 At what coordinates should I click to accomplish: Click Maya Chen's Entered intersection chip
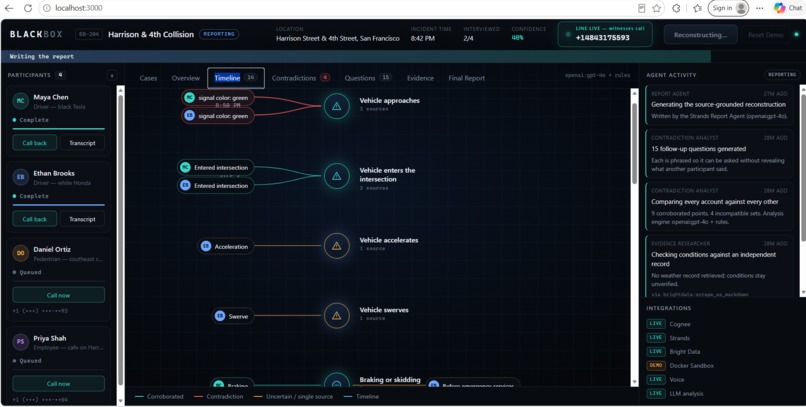coord(216,168)
